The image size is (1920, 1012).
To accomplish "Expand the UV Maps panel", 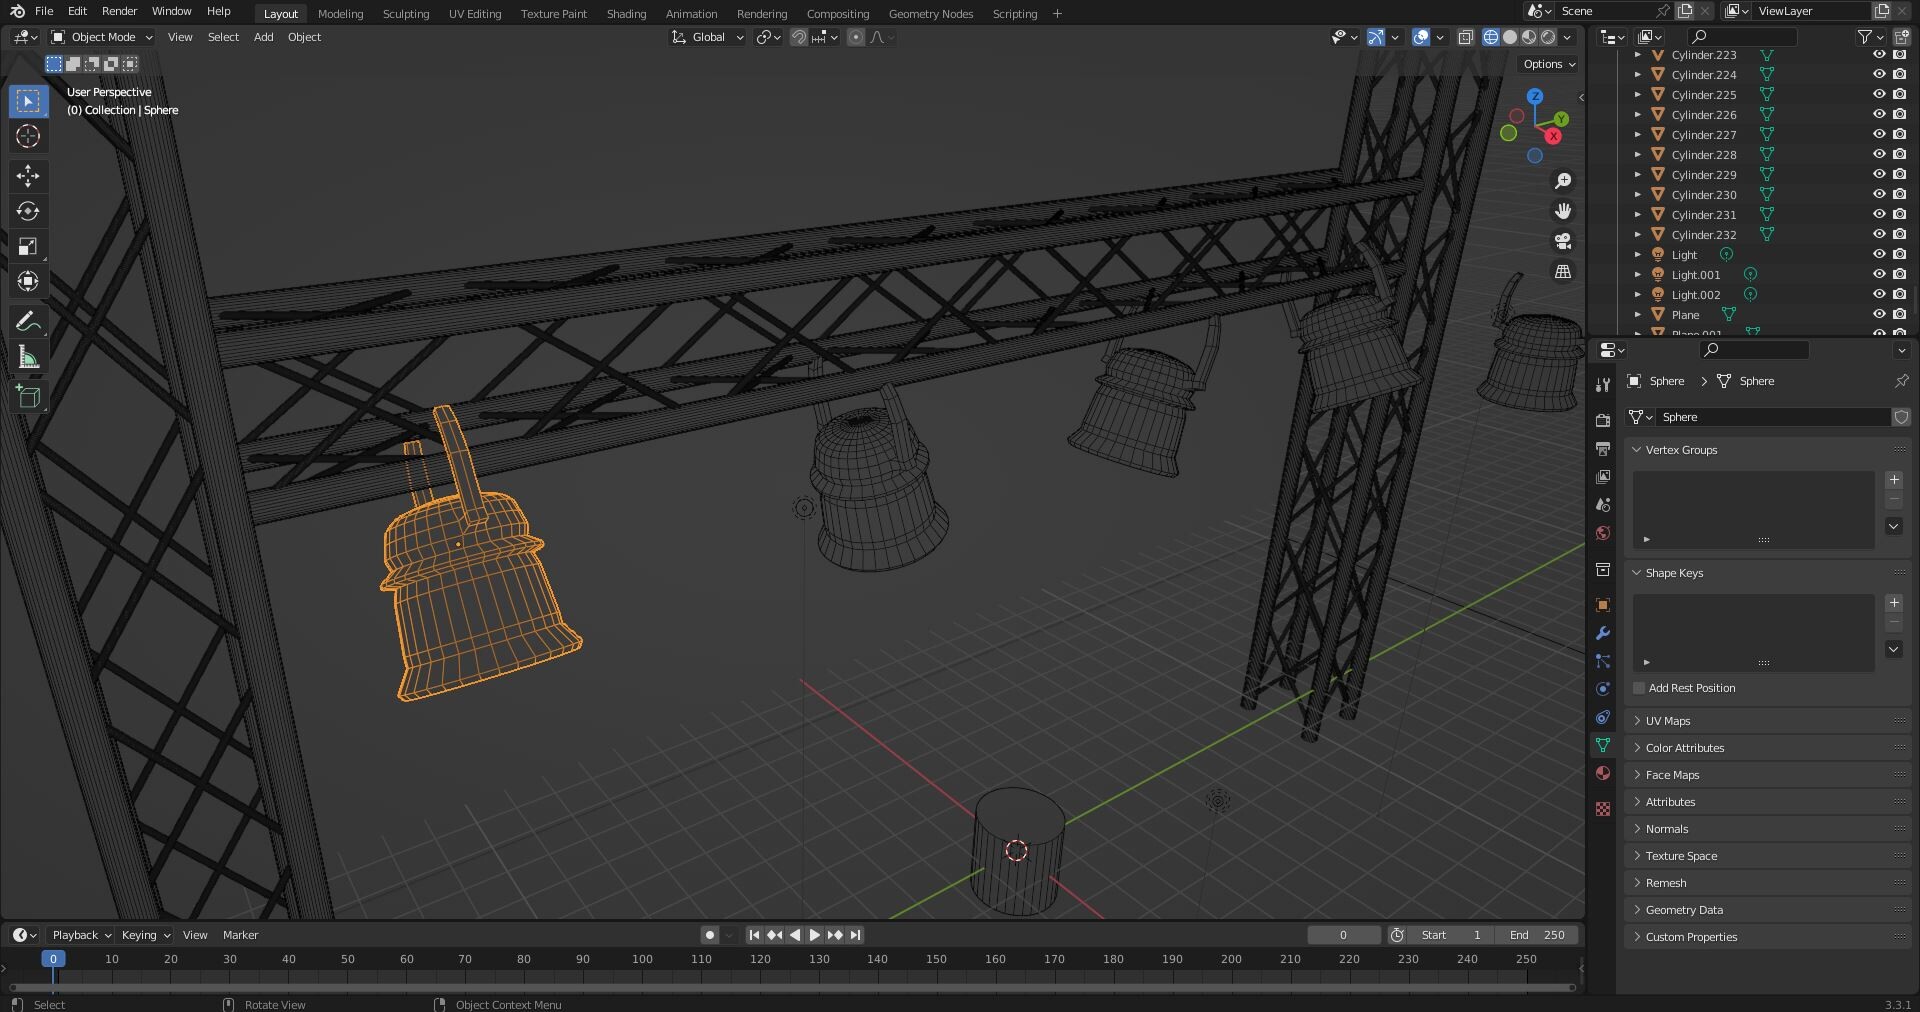I will coord(1666,720).
